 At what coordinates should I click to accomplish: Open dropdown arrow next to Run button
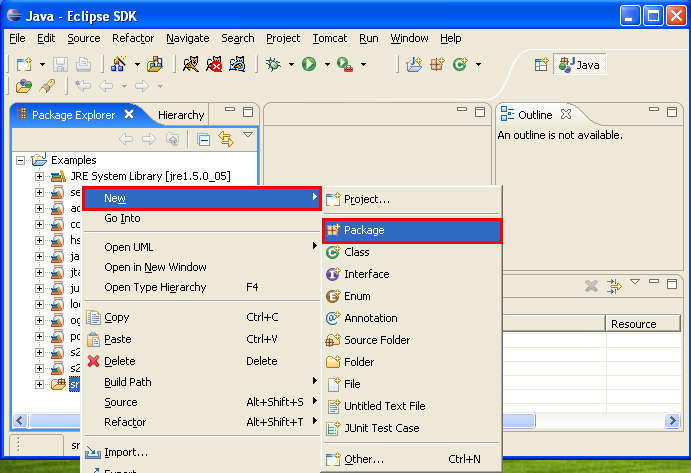tap(326, 65)
